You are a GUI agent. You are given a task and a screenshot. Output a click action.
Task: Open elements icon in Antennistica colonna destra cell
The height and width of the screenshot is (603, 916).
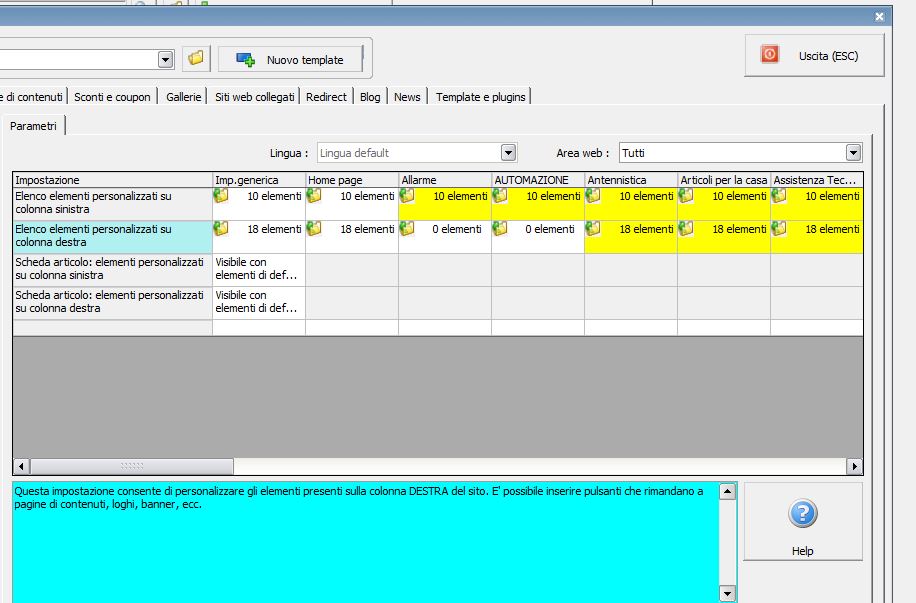click(x=592, y=228)
